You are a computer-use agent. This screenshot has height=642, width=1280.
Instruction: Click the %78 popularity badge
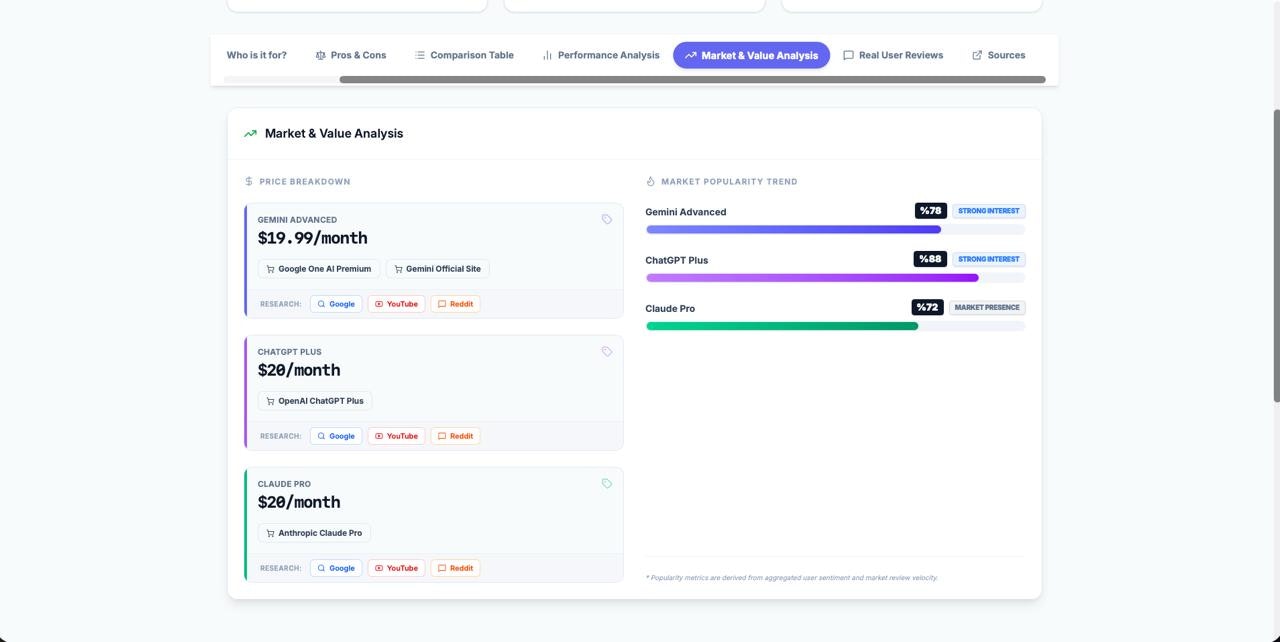tap(931, 211)
